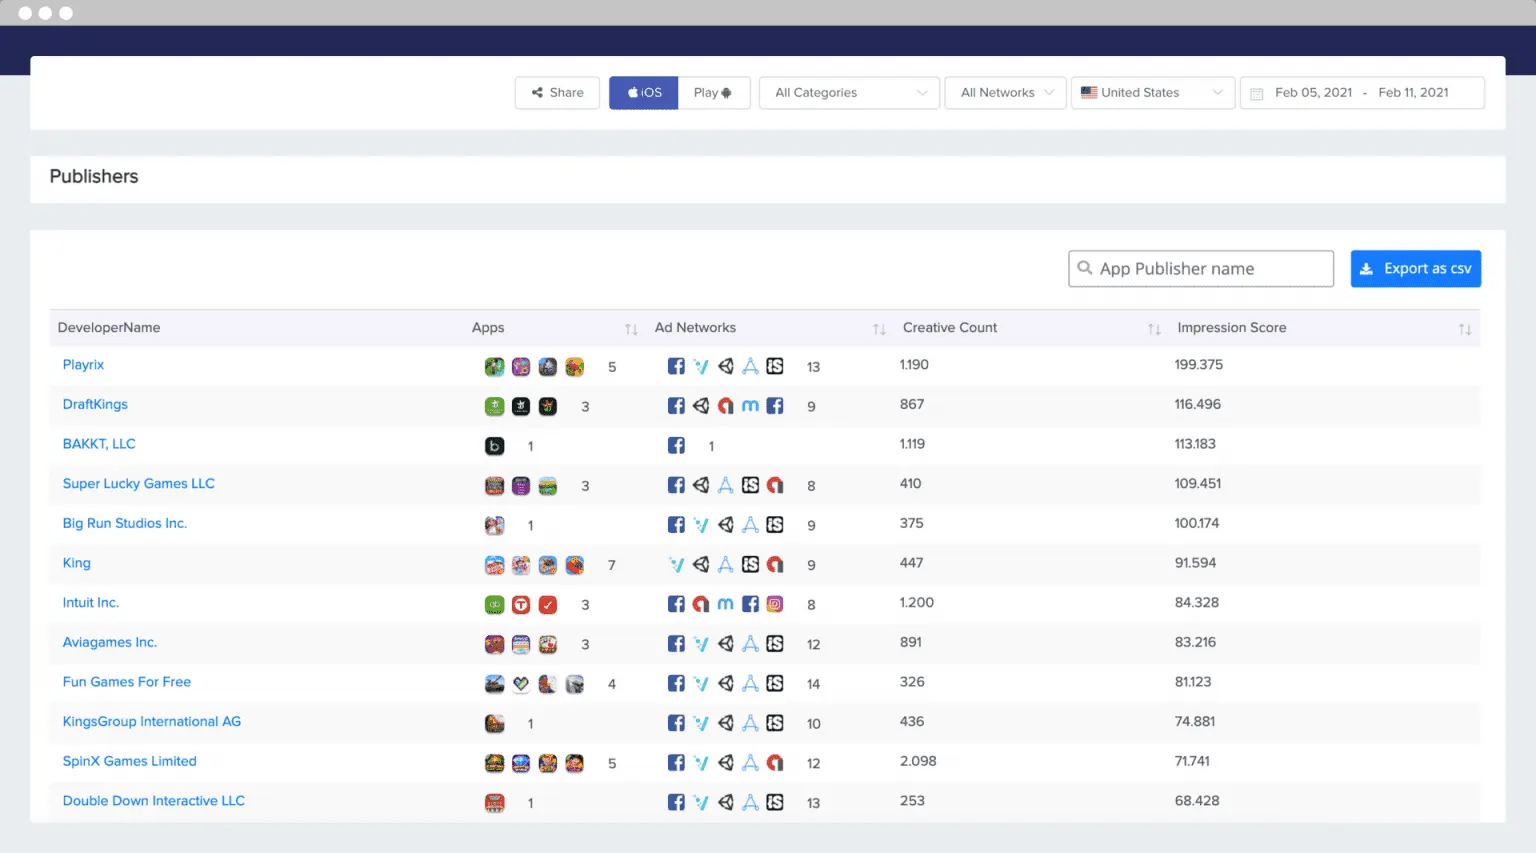Switch the platform to Play

click(714, 93)
